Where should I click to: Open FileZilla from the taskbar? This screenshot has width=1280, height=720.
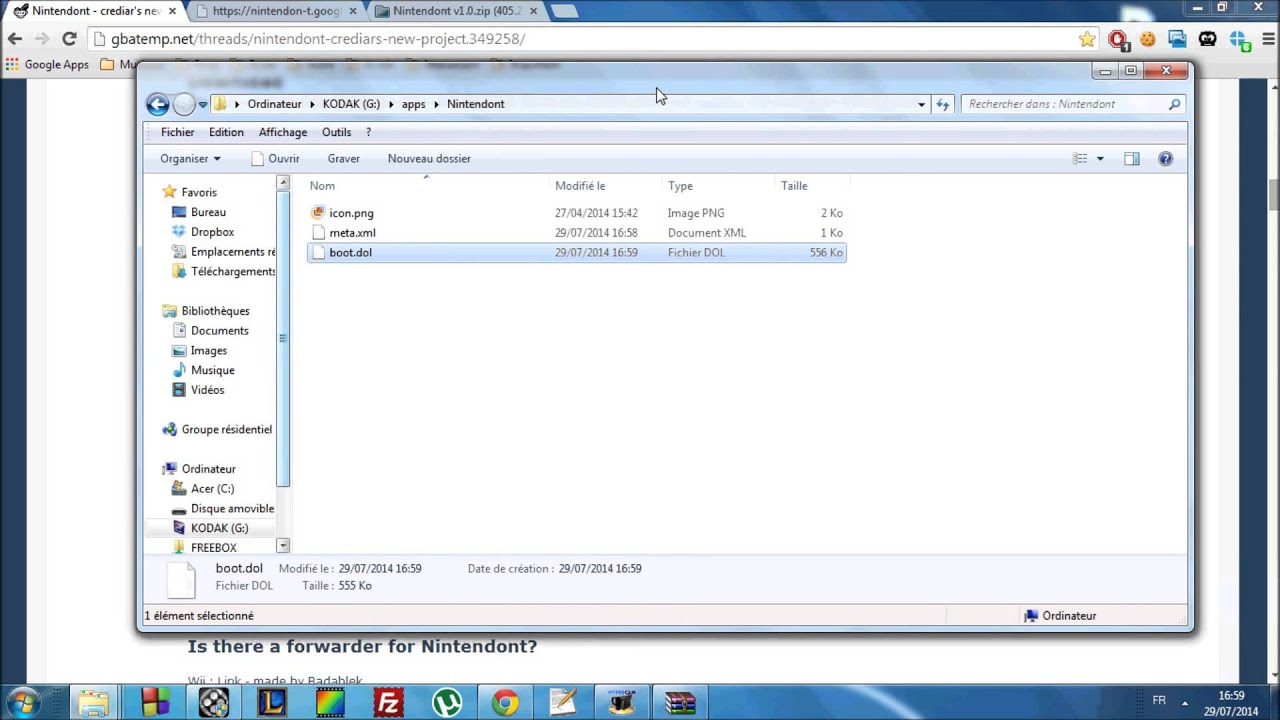click(x=388, y=703)
